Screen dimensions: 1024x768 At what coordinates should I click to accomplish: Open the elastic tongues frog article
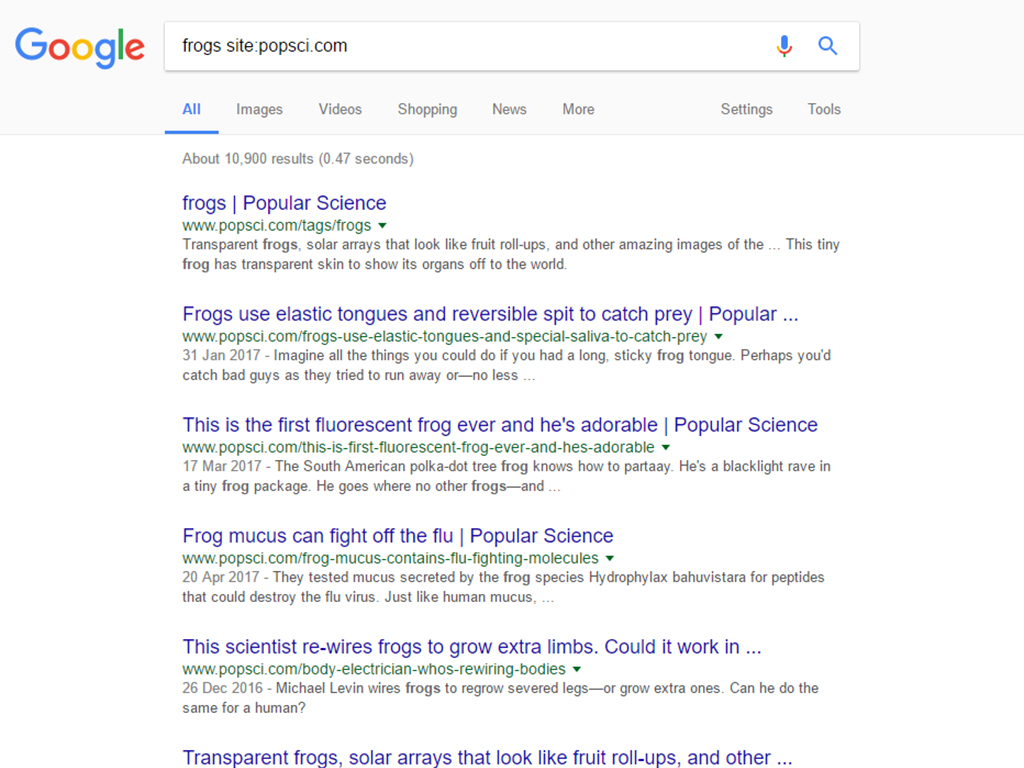(490, 314)
